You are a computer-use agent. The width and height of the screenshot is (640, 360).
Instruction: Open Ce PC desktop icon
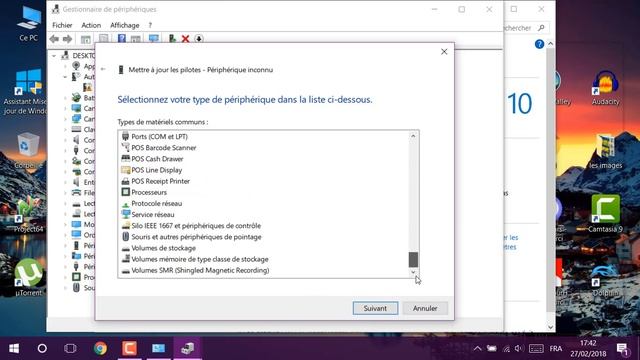(29, 24)
